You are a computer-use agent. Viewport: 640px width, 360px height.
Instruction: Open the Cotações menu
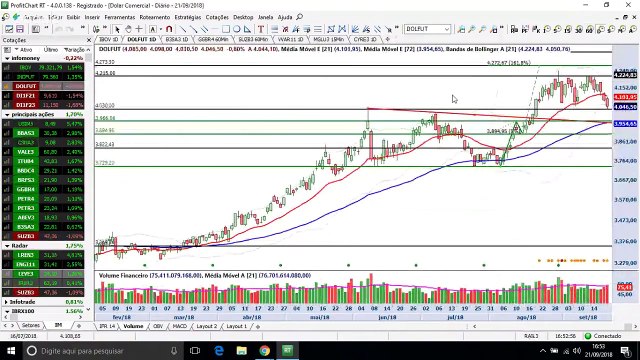pyautogui.click(x=217, y=17)
